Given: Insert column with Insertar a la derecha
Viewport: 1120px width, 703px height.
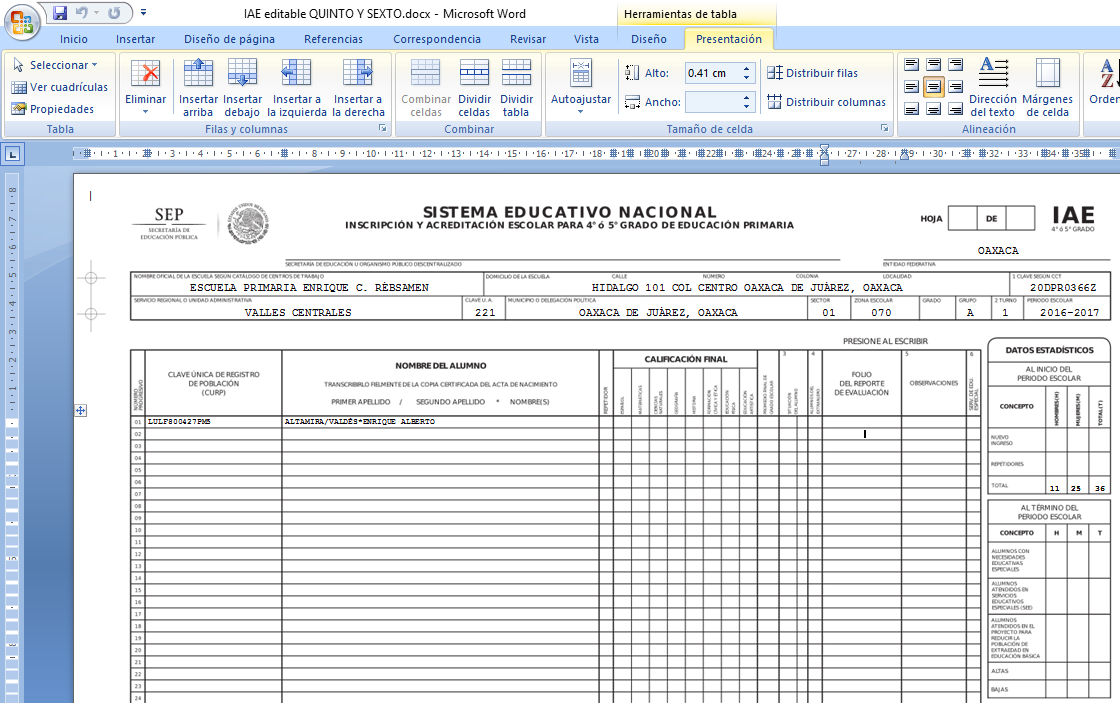Looking at the screenshot, I should tap(358, 86).
